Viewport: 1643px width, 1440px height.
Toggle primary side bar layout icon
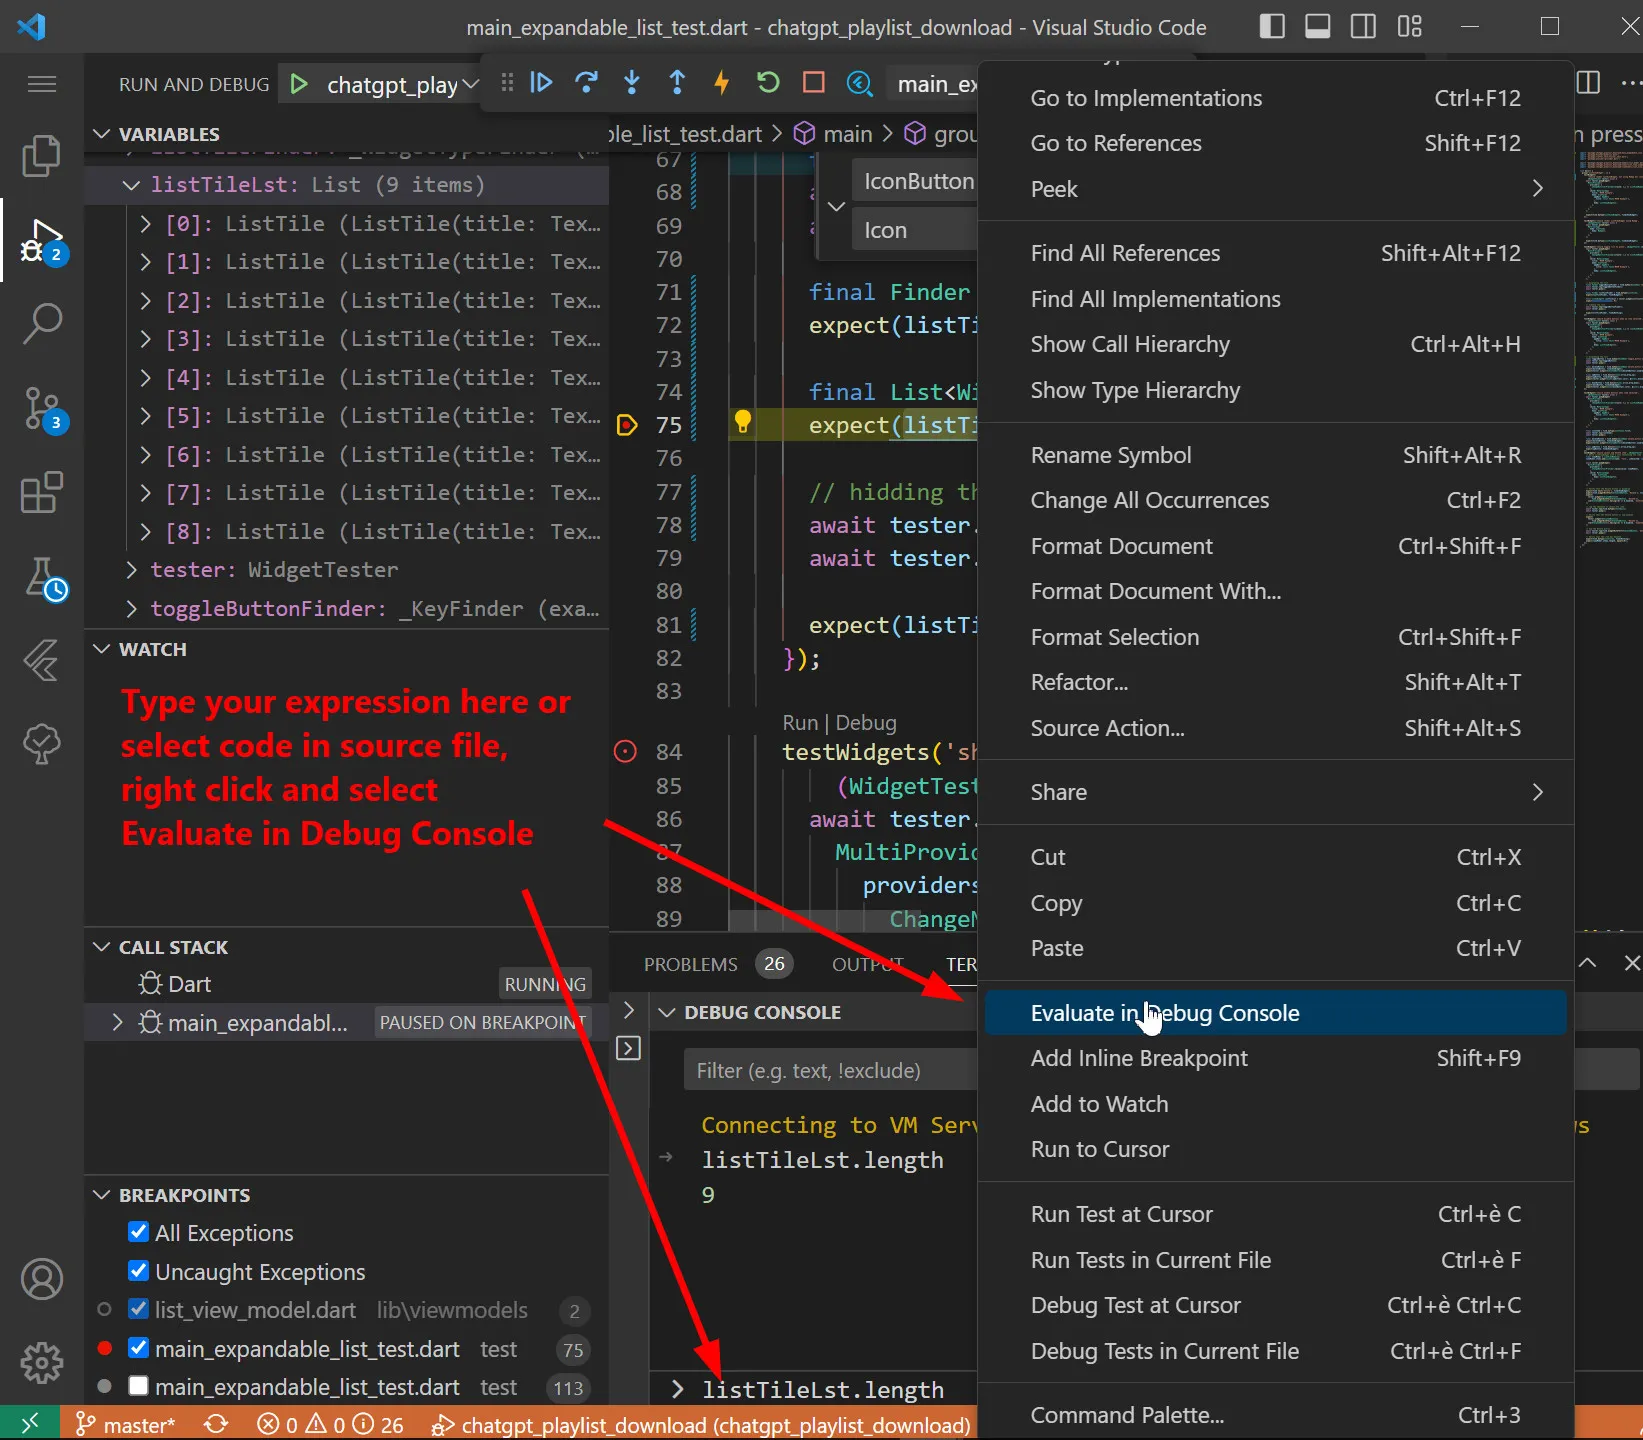coord(1272,27)
